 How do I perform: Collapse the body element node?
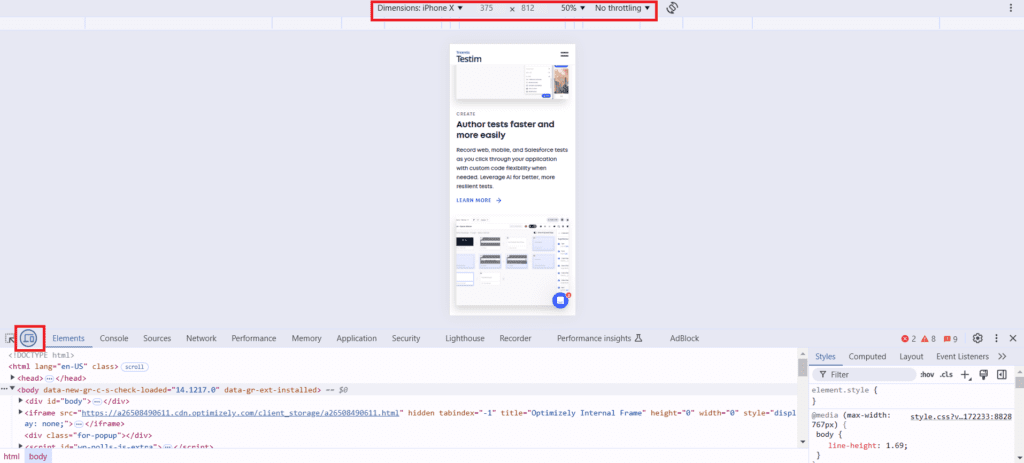[12, 389]
